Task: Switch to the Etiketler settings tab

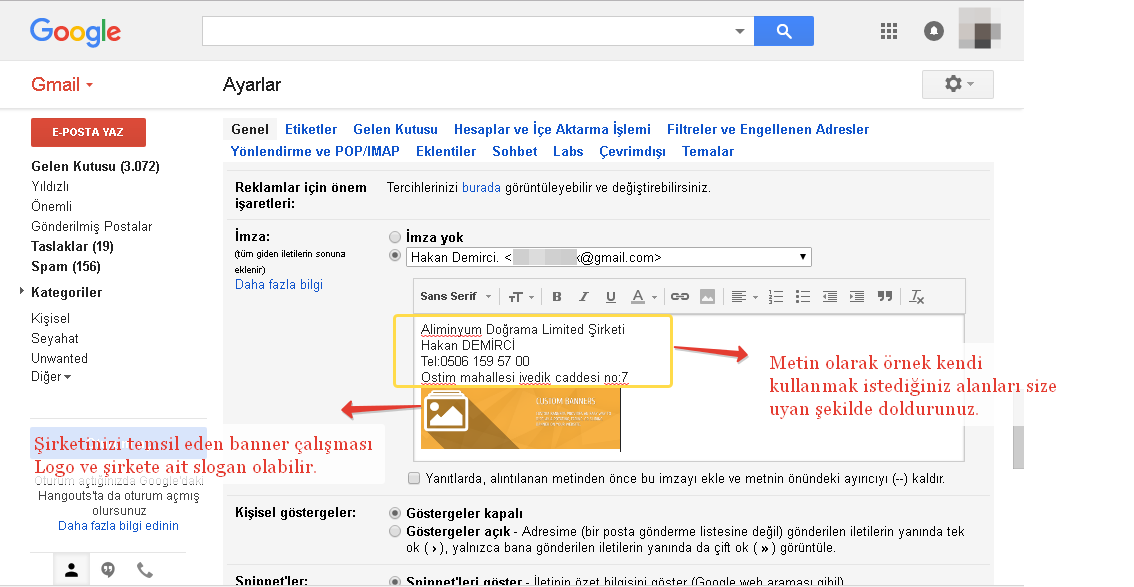Action: (311, 129)
